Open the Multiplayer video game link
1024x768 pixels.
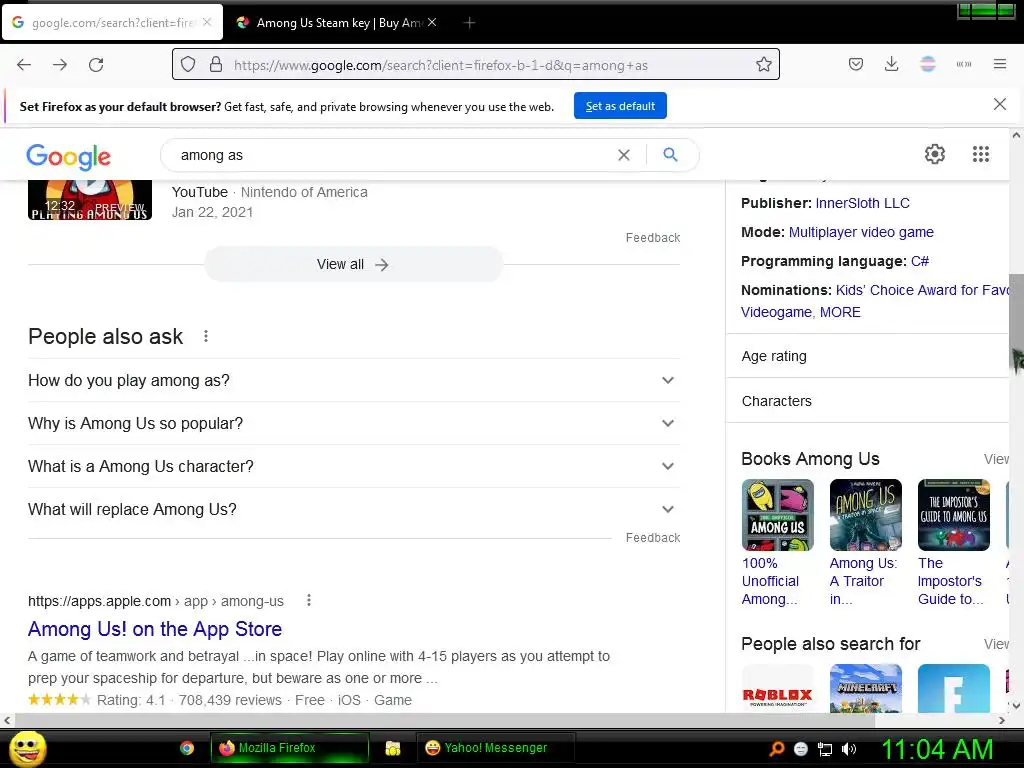coord(861,232)
